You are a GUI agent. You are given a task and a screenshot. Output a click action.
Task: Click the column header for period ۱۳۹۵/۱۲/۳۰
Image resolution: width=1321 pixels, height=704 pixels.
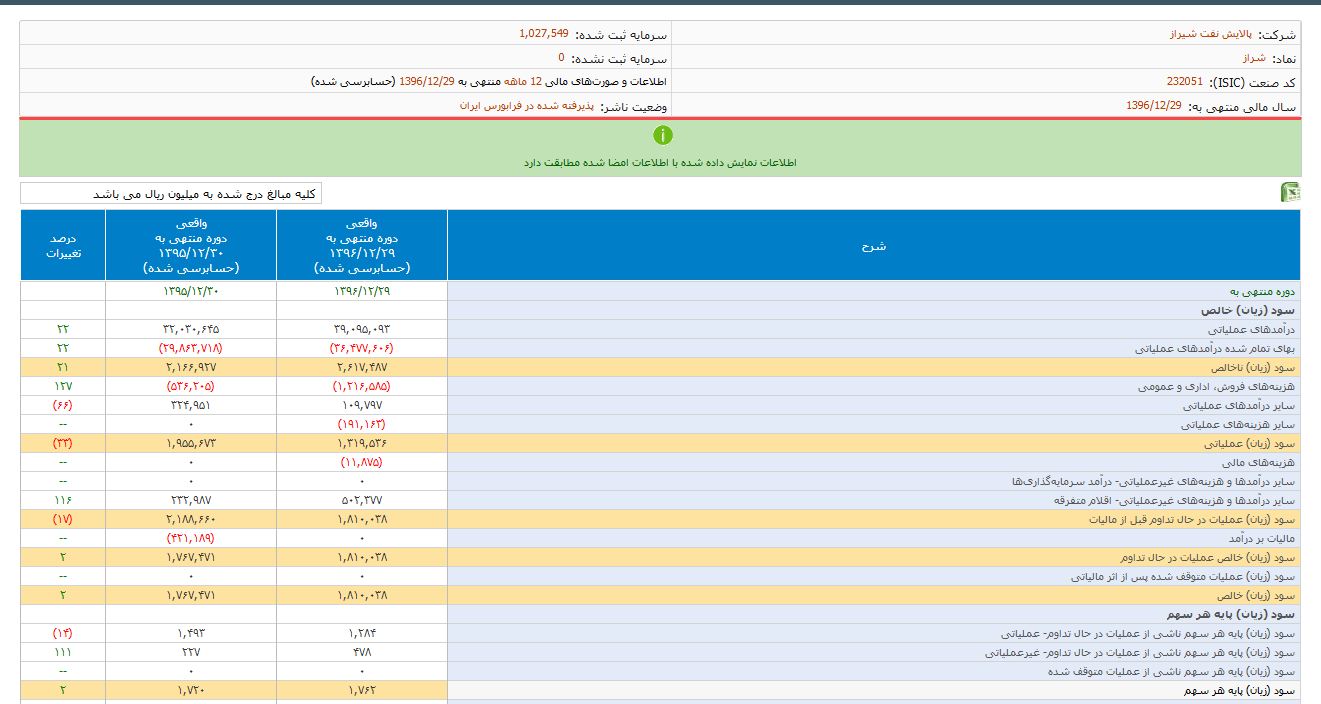[191, 245]
